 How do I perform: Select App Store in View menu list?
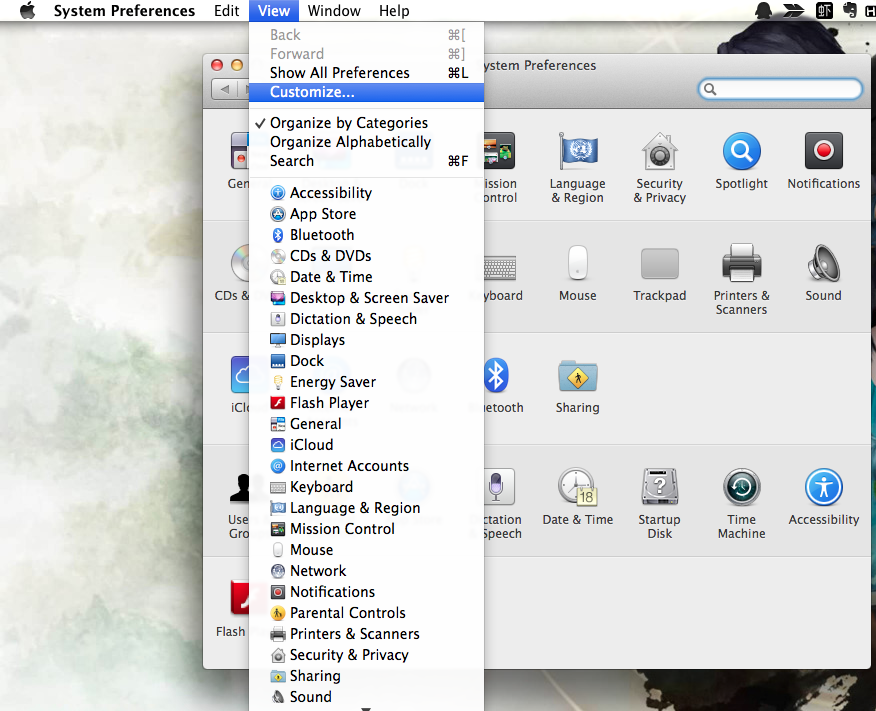coord(366,214)
